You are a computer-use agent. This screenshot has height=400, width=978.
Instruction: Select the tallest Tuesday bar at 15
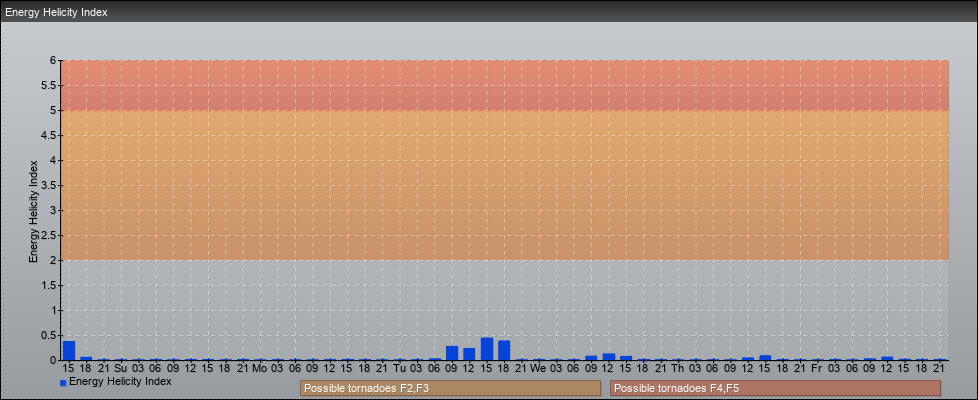[x=487, y=349]
